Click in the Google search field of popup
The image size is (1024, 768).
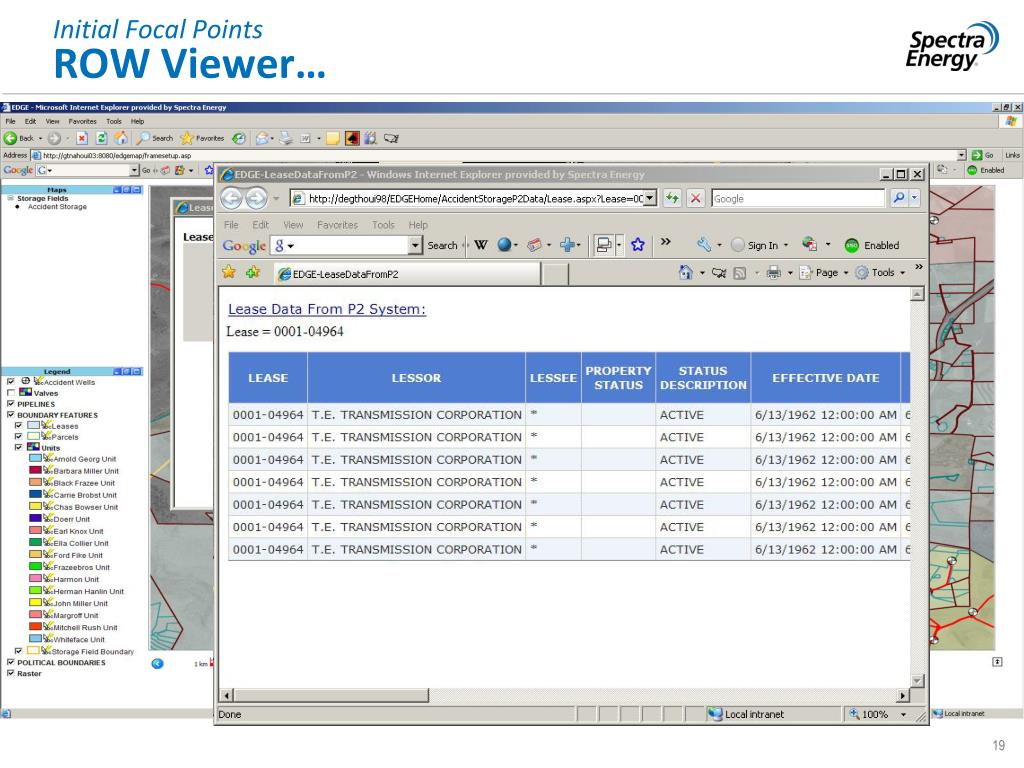pyautogui.click(x=798, y=199)
